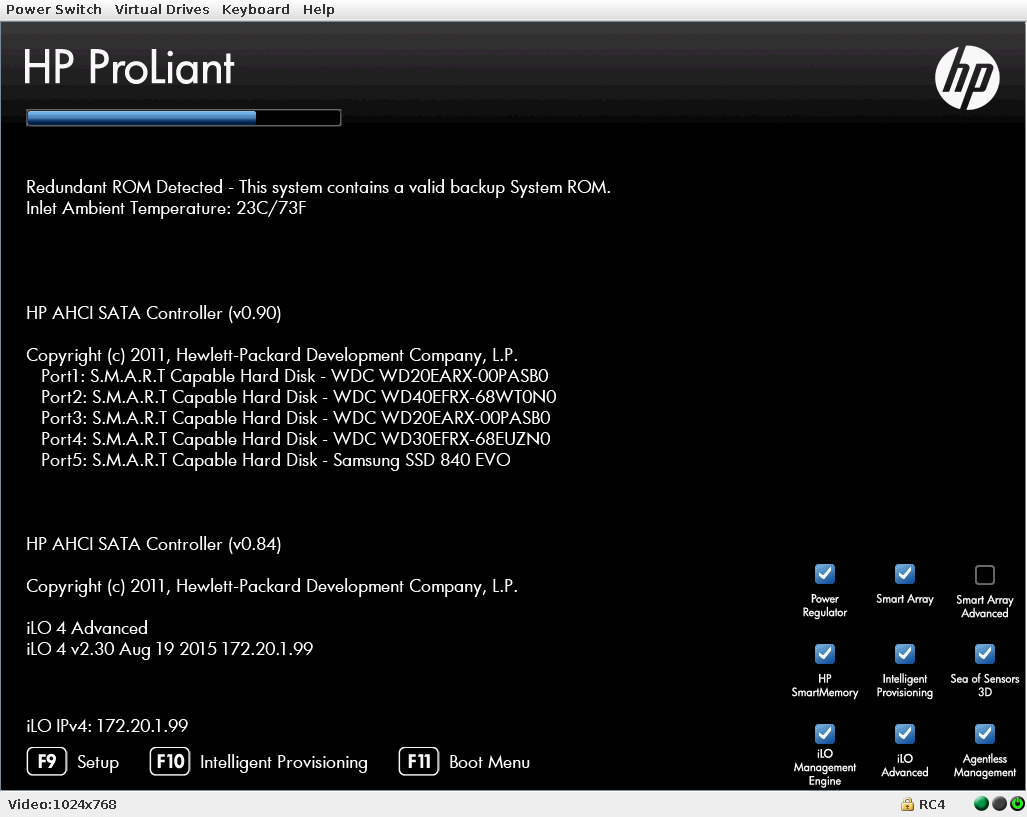The image size is (1027, 817).
Task: Click the F9 key icon
Action: pos(47,761)
